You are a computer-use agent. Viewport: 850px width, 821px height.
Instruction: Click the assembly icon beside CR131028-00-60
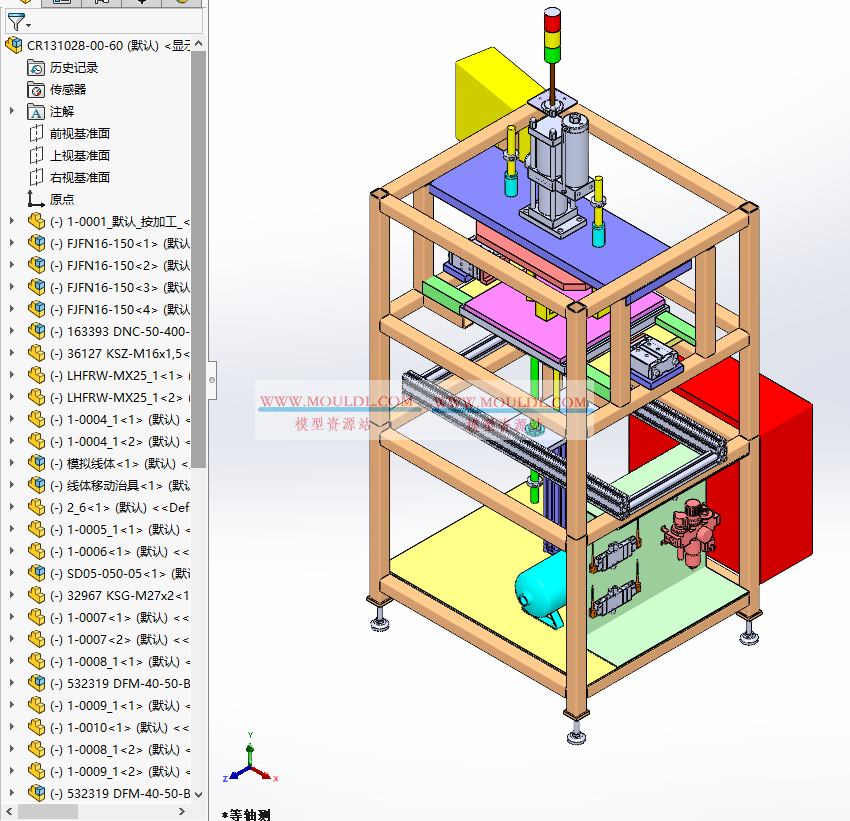coord(12,45)
